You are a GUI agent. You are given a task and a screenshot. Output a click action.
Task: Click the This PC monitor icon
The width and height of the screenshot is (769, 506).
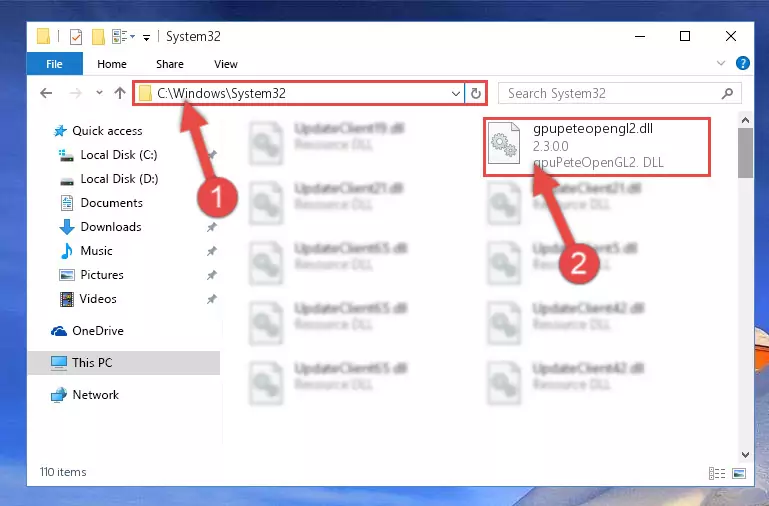(x=59, y=363)
